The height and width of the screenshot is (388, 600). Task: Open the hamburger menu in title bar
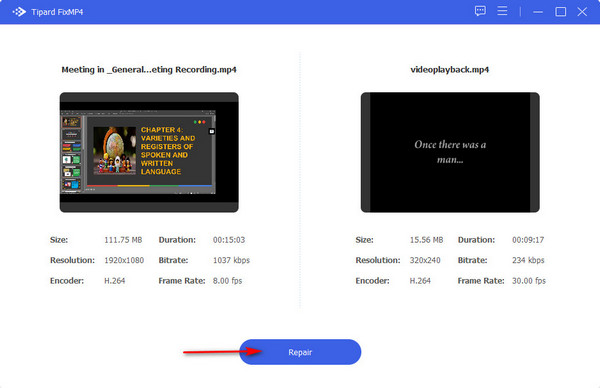click(x=502, y=11)
